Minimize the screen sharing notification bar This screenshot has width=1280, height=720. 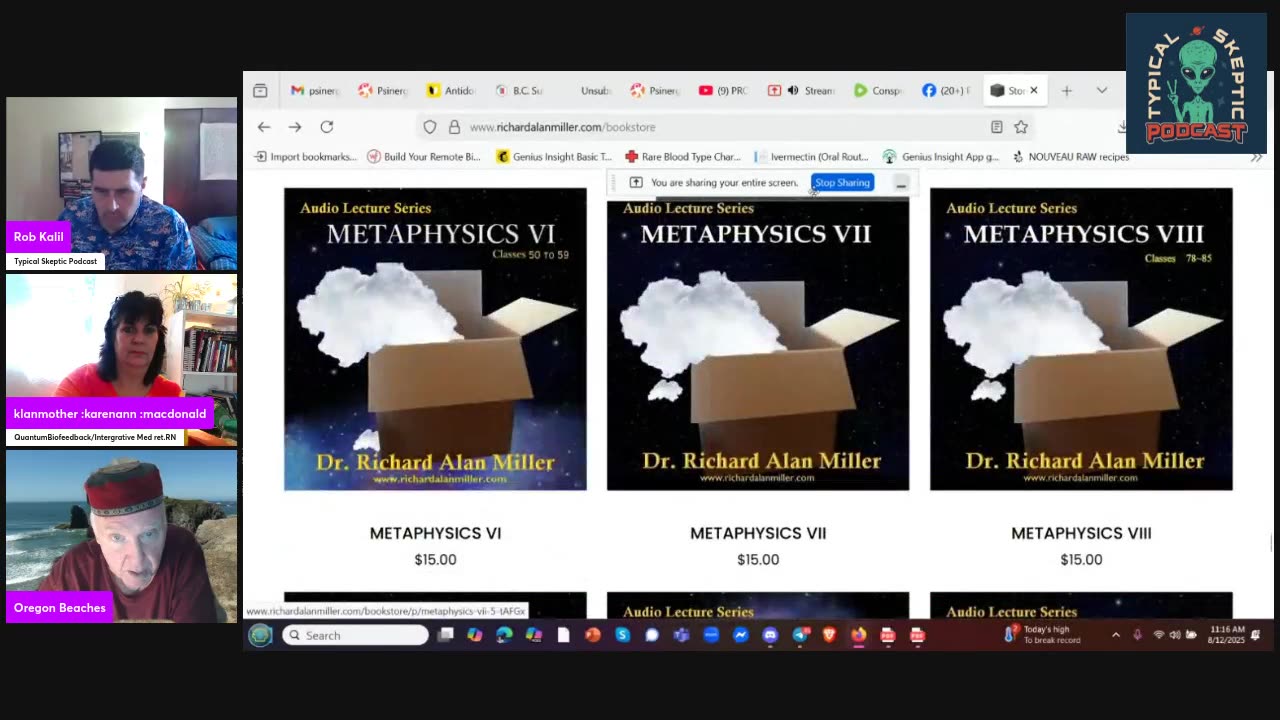901,183
